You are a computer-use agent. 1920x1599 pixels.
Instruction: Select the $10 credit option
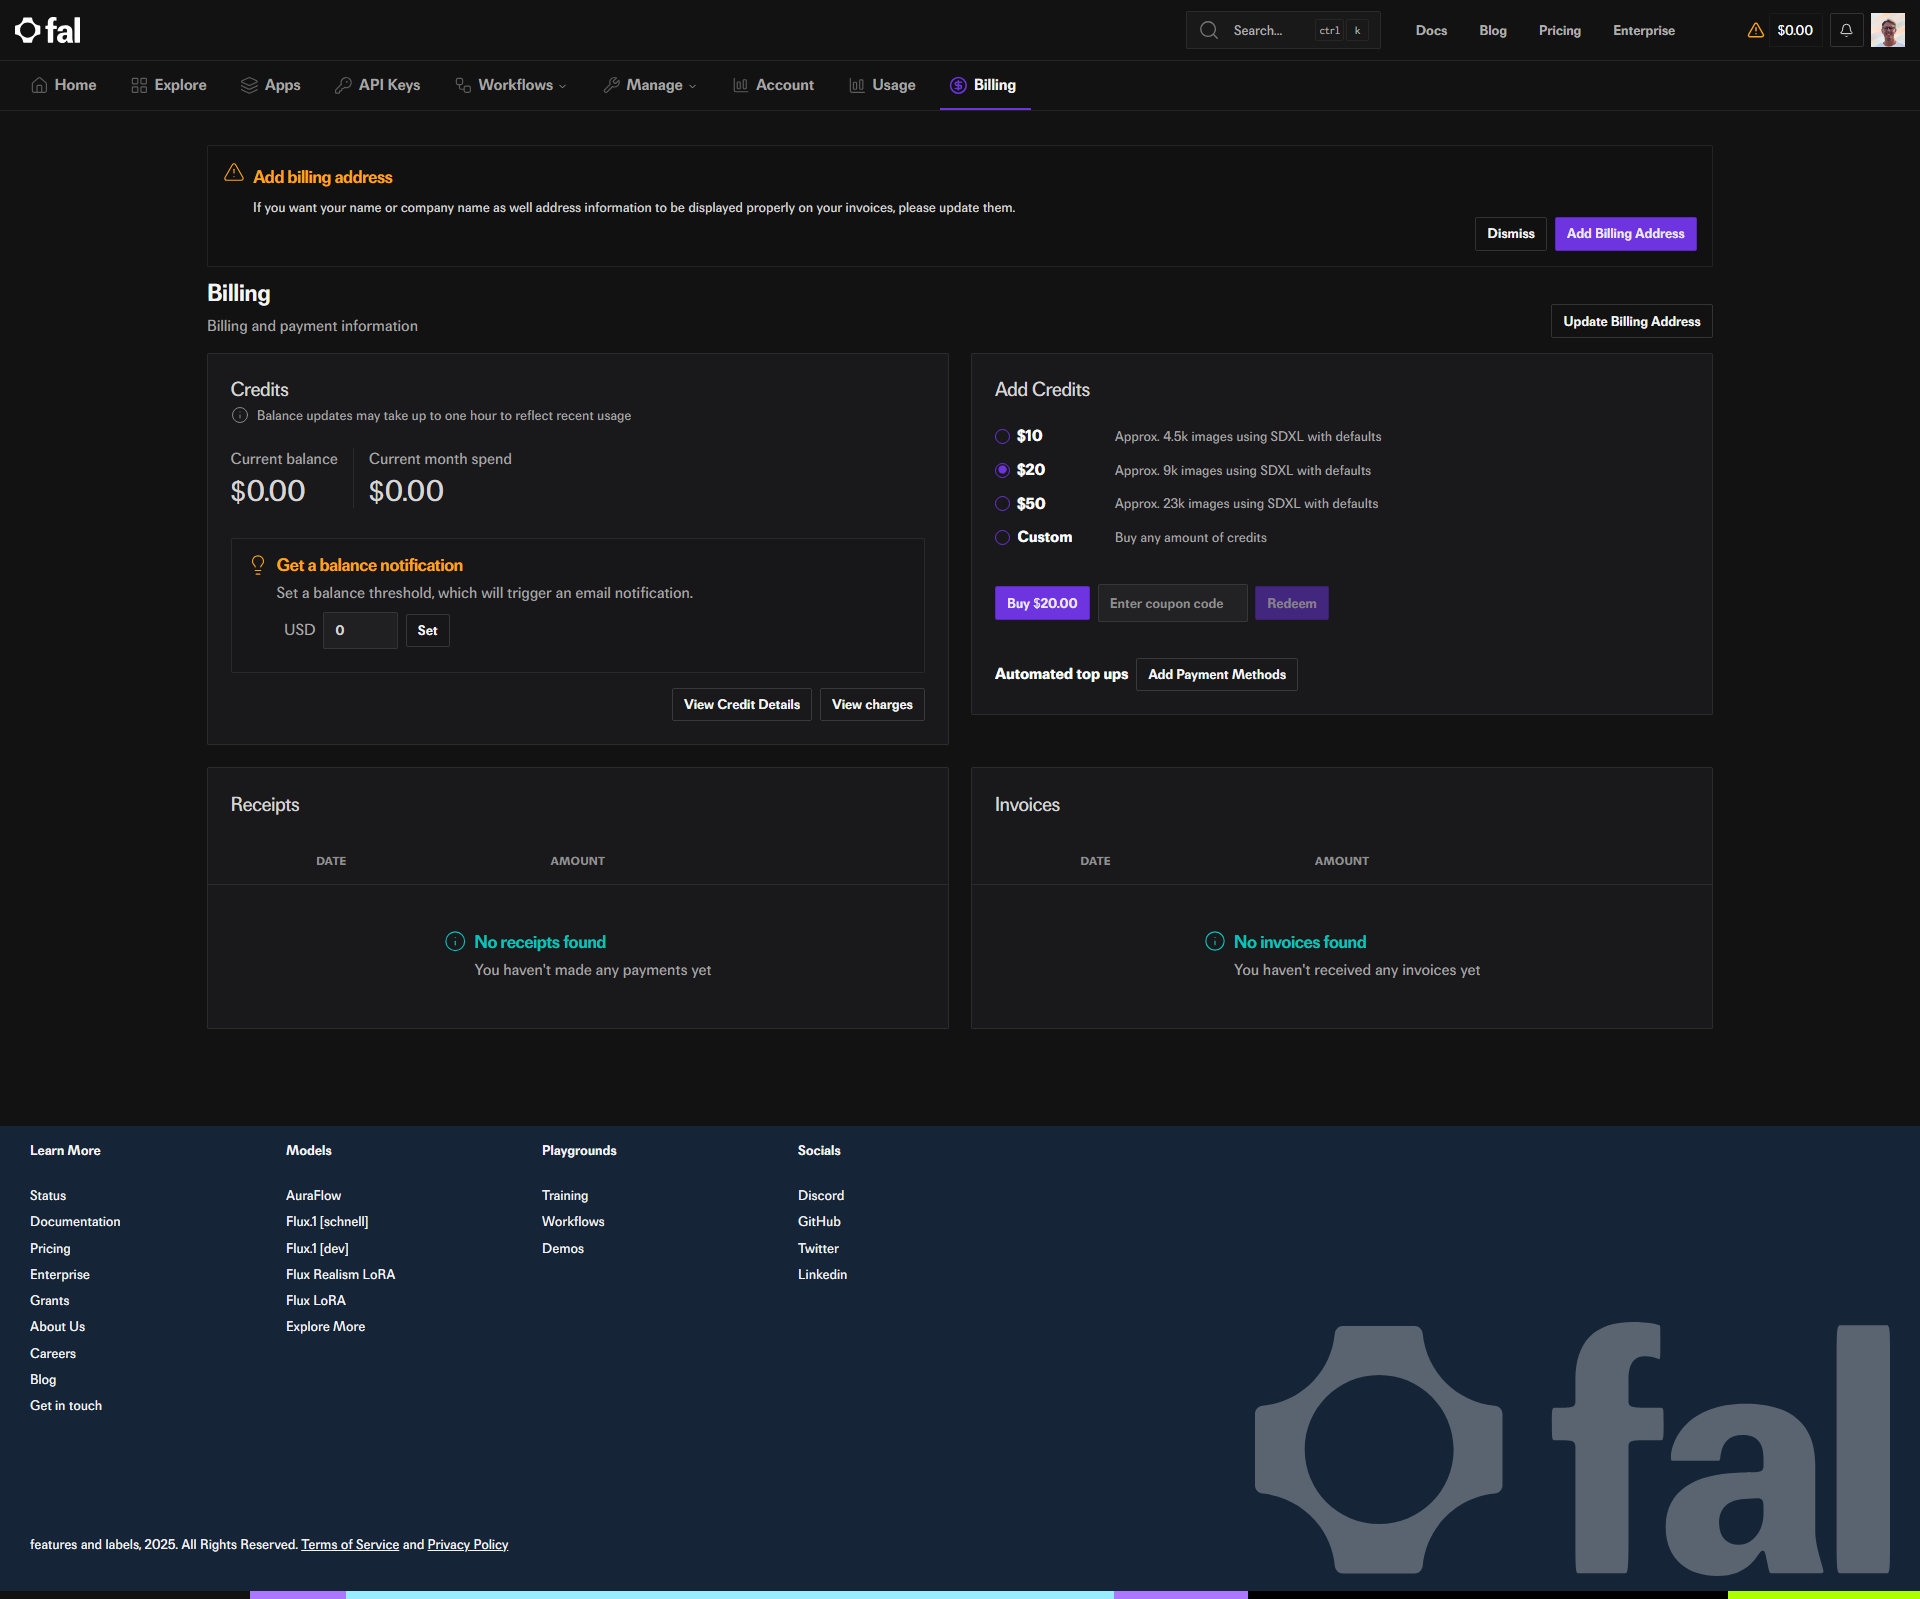(1002, 436)
